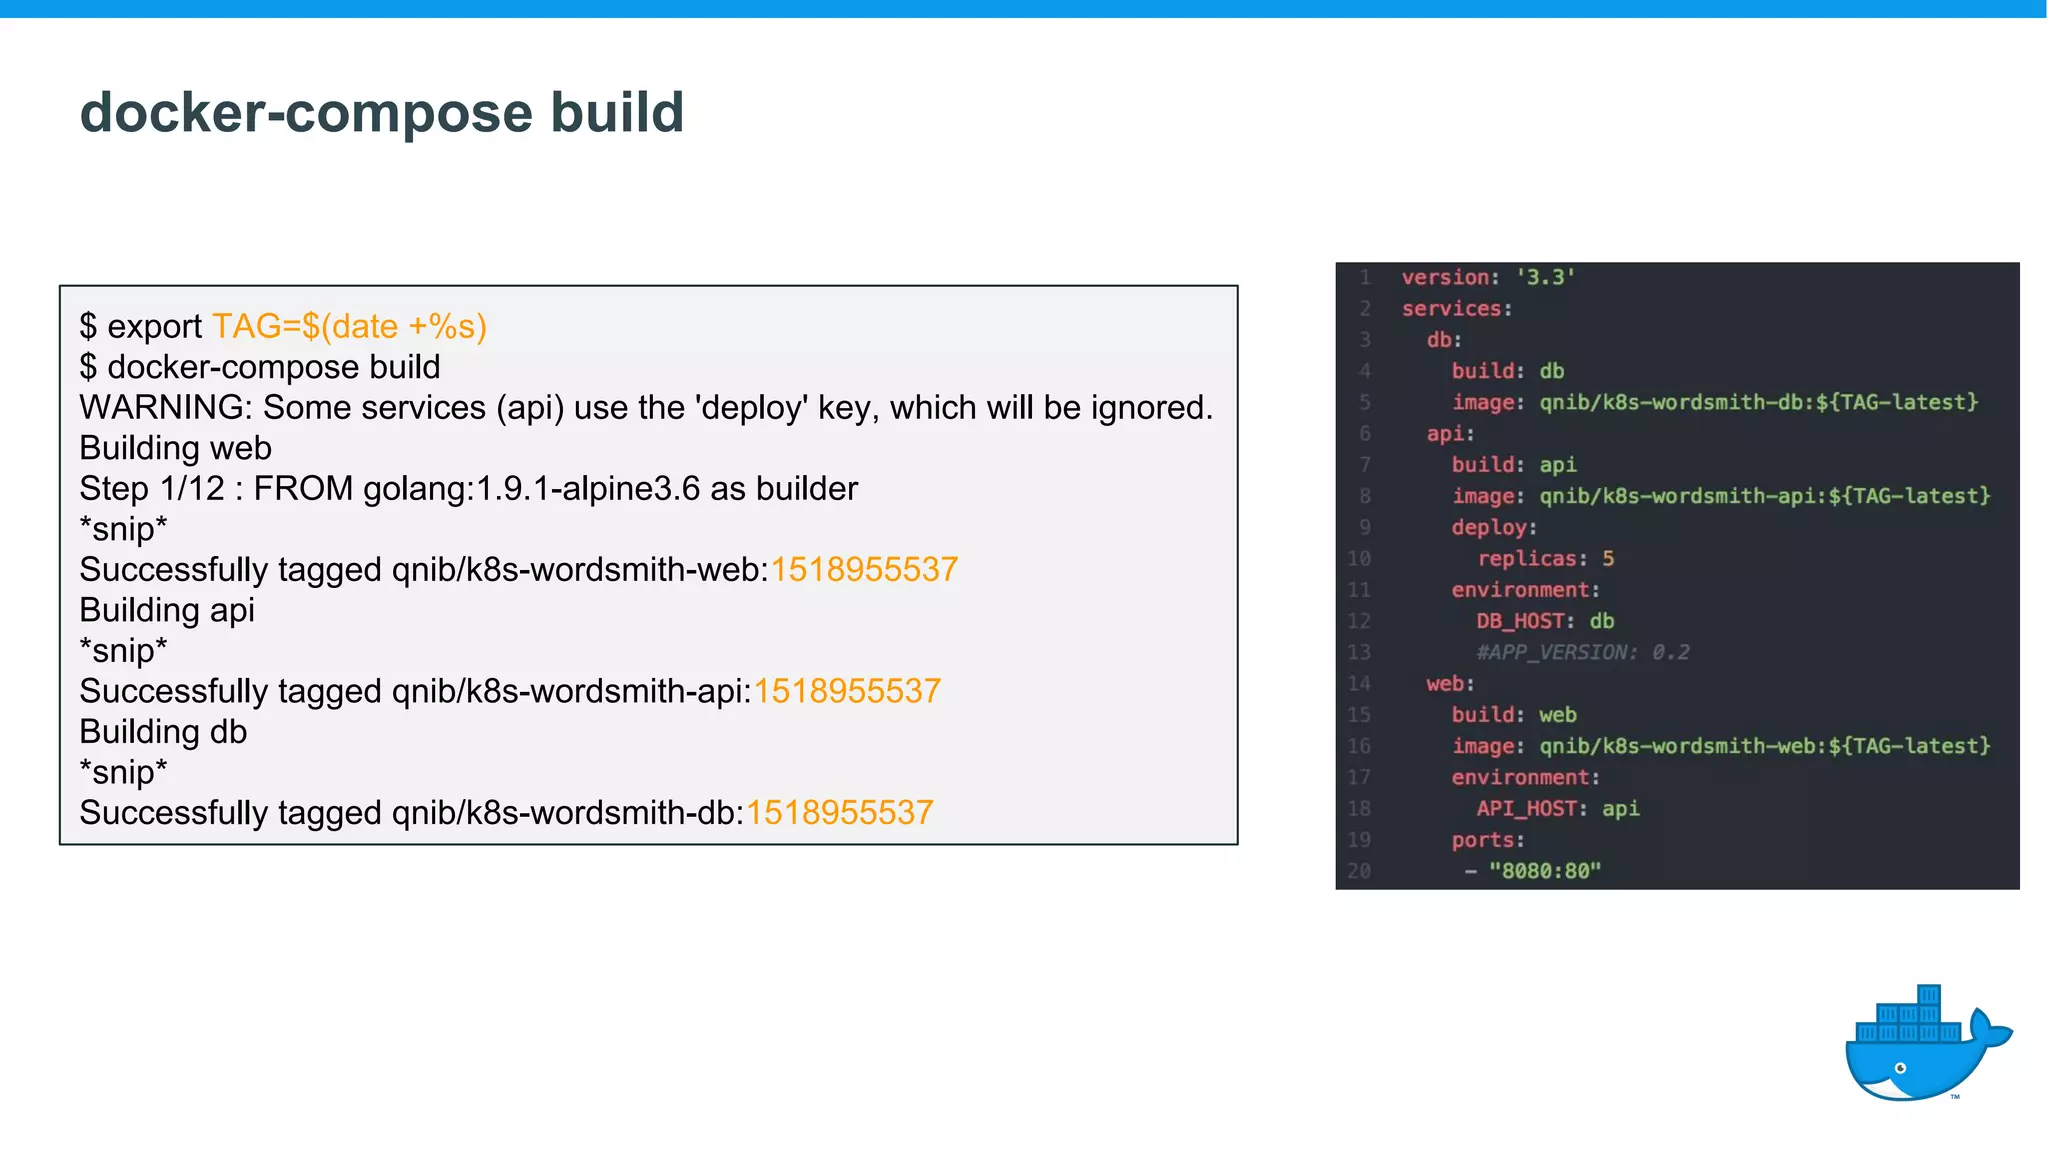Click the 'Building db' line
Screen dimensions: 2048x1152
163,732
